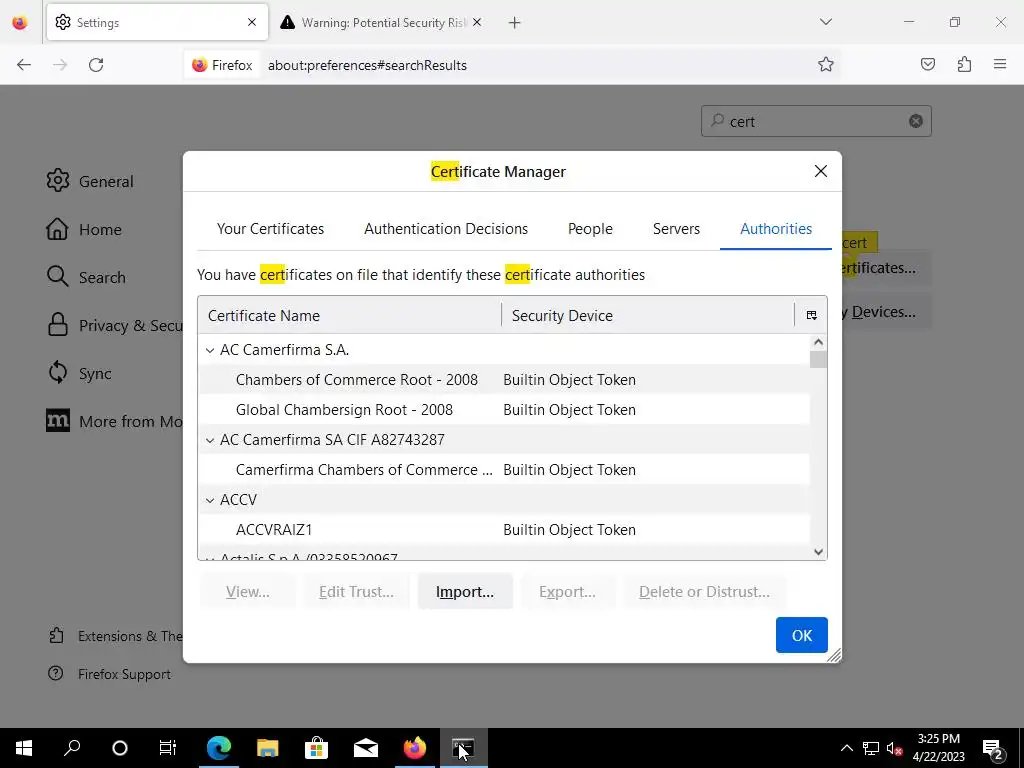Click the View... button
1024x768 pixels.
(x=248, y=591)
